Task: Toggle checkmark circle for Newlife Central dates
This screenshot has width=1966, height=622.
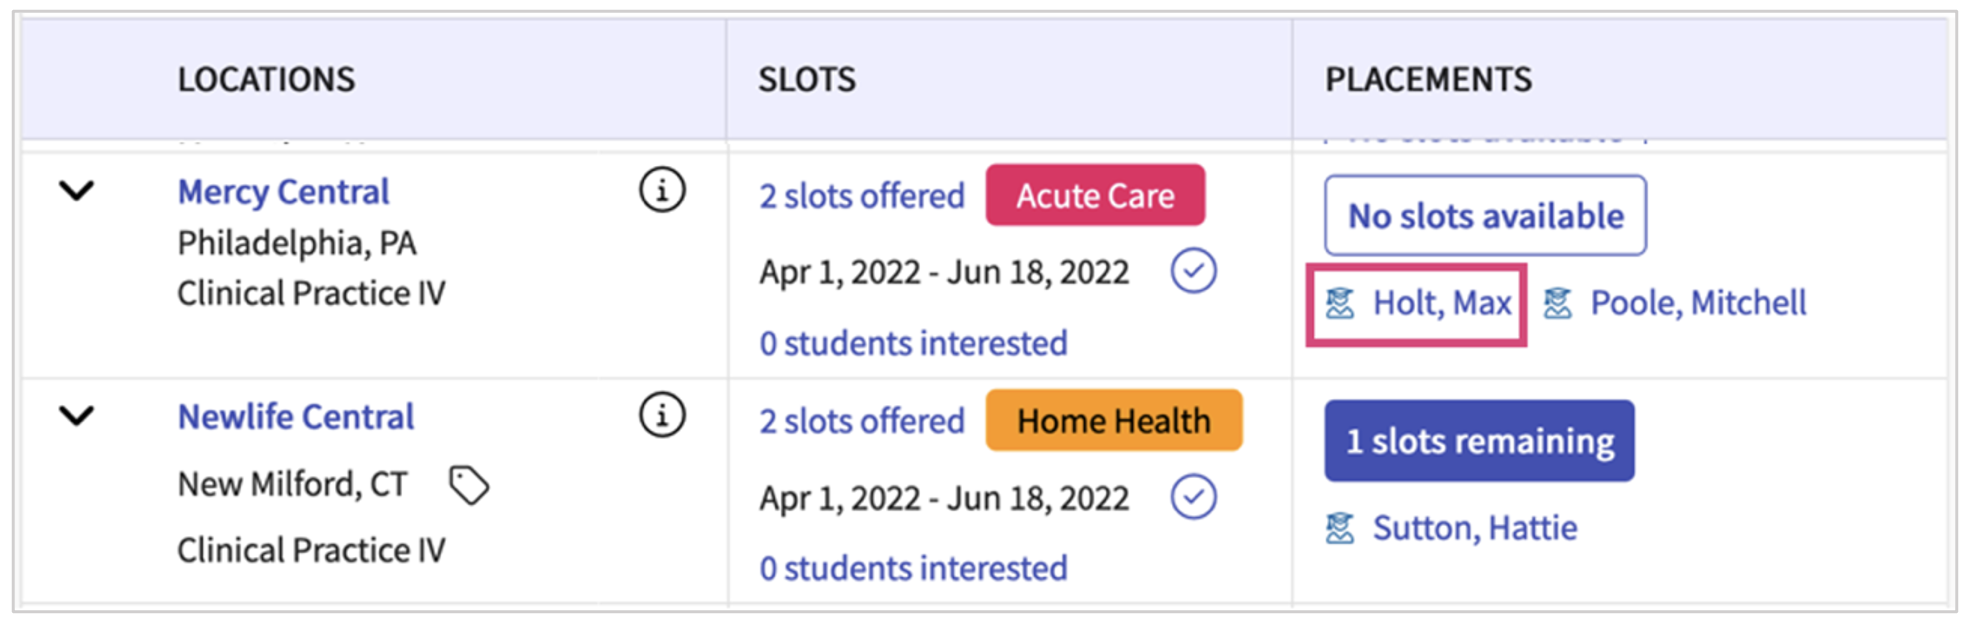Action: 1193,497
